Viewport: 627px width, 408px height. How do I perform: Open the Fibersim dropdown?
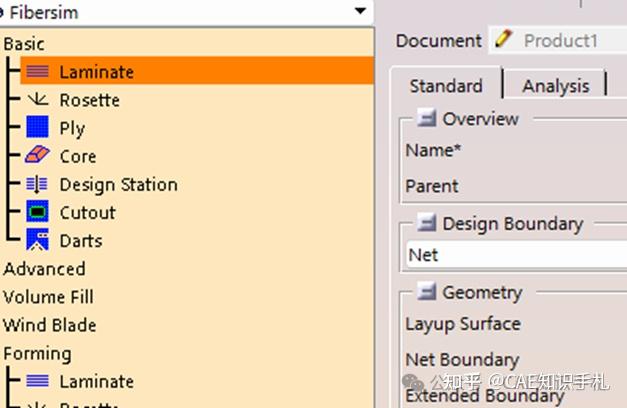click(360, 11)
